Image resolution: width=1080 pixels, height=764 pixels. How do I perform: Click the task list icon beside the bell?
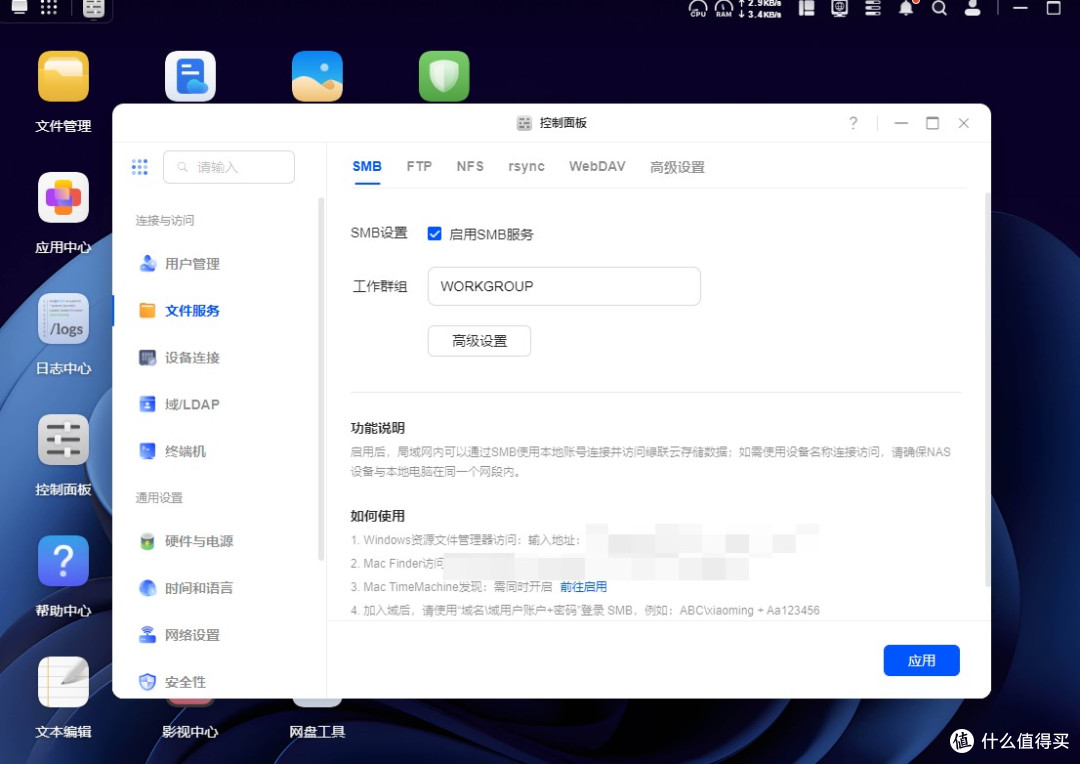873,8
